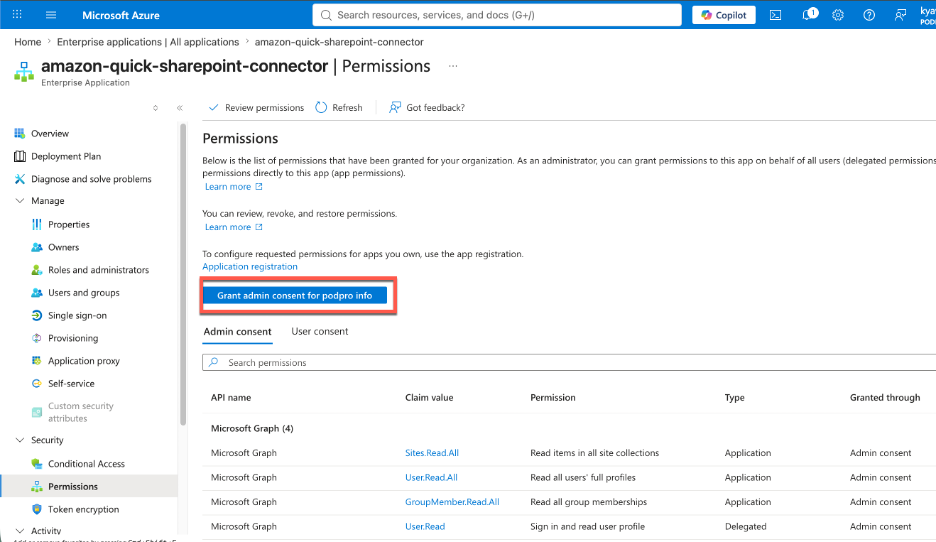Open the notifications bell

[808, 14]
